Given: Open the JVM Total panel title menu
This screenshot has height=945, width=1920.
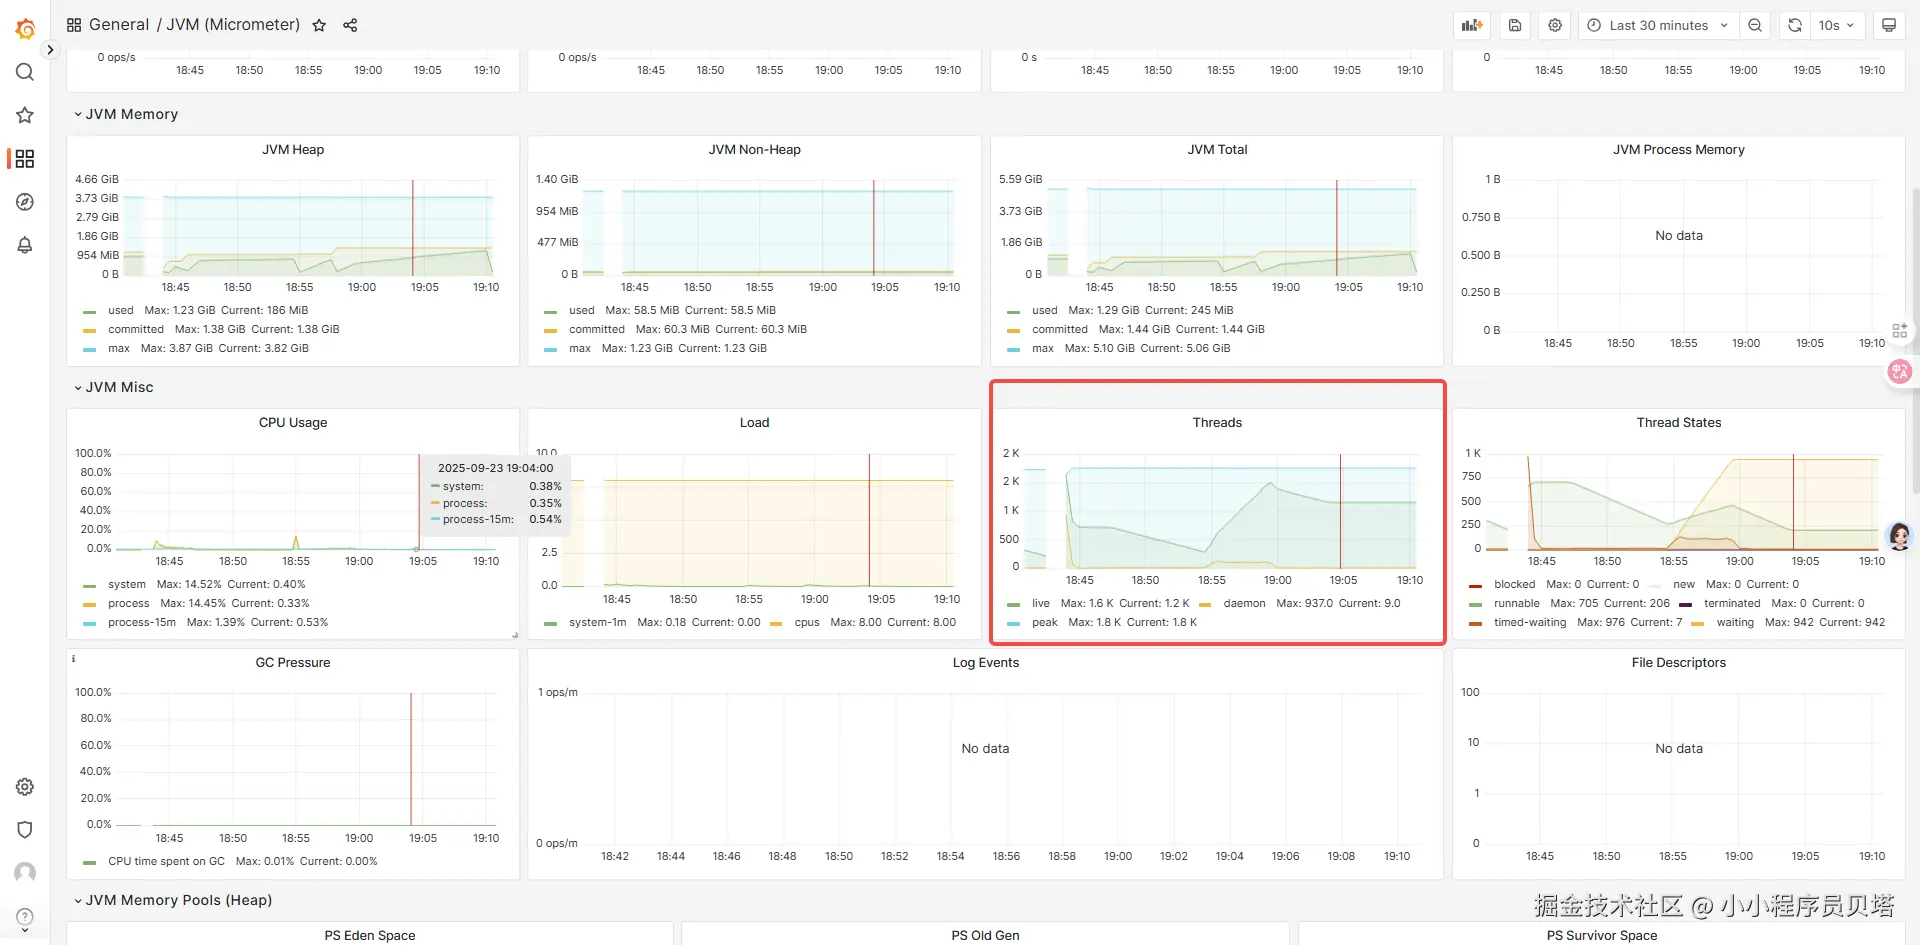Looking at the screenshot, I should 1217,150.
